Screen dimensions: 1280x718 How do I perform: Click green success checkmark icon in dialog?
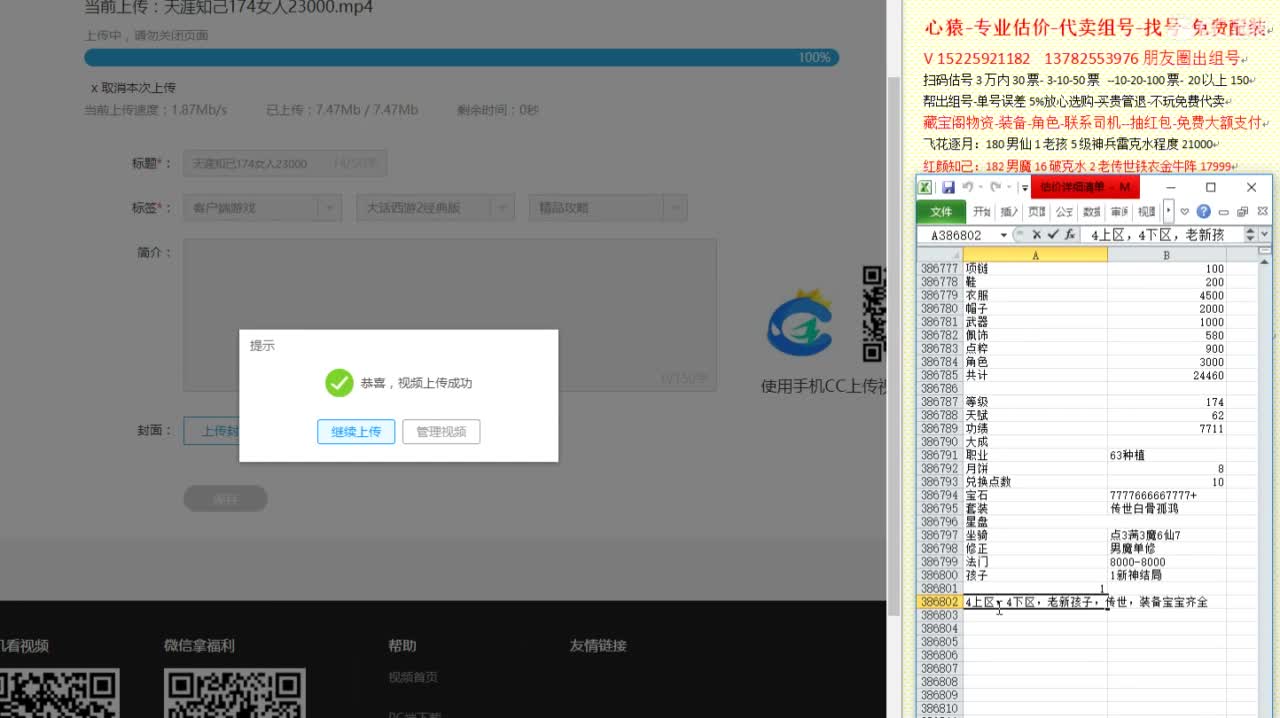tap(339, 383)
